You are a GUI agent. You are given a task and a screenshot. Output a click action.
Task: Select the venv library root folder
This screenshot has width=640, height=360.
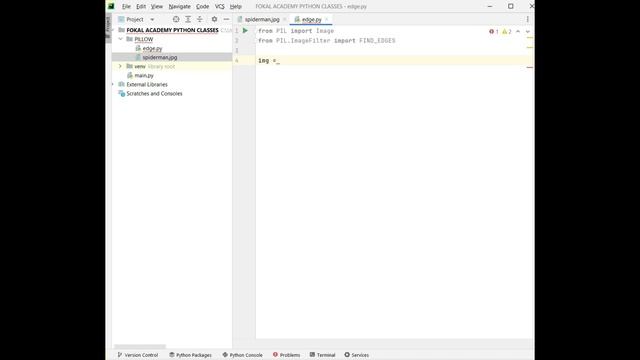(x=154, y=66)
